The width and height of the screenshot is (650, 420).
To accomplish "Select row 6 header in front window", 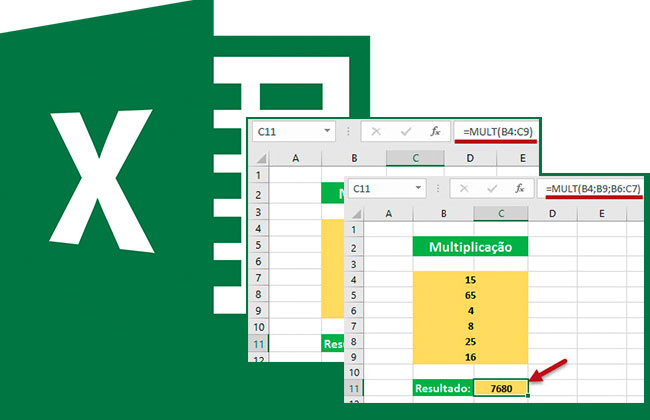I will point(354,311).
